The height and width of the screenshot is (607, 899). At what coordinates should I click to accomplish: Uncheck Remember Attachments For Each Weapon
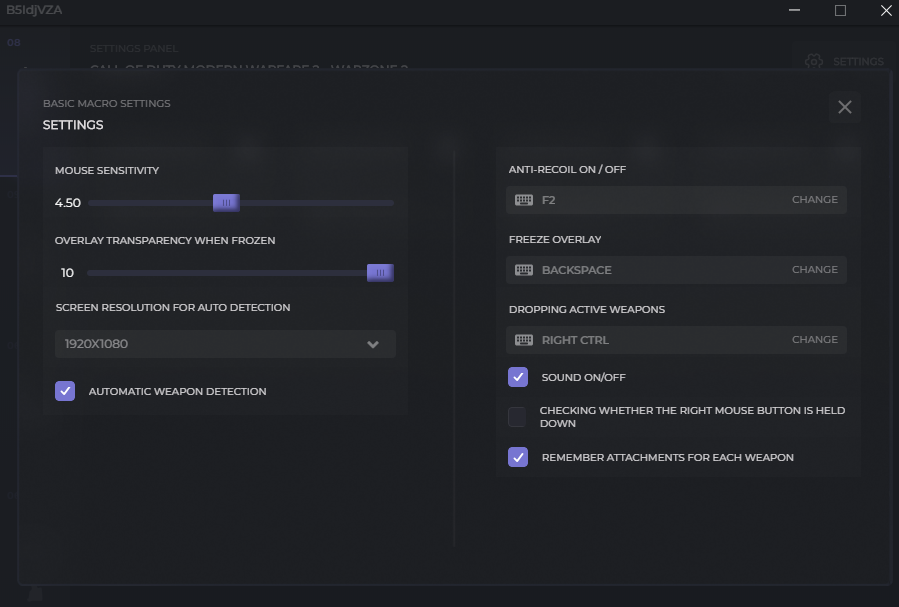tap(518, 457)
